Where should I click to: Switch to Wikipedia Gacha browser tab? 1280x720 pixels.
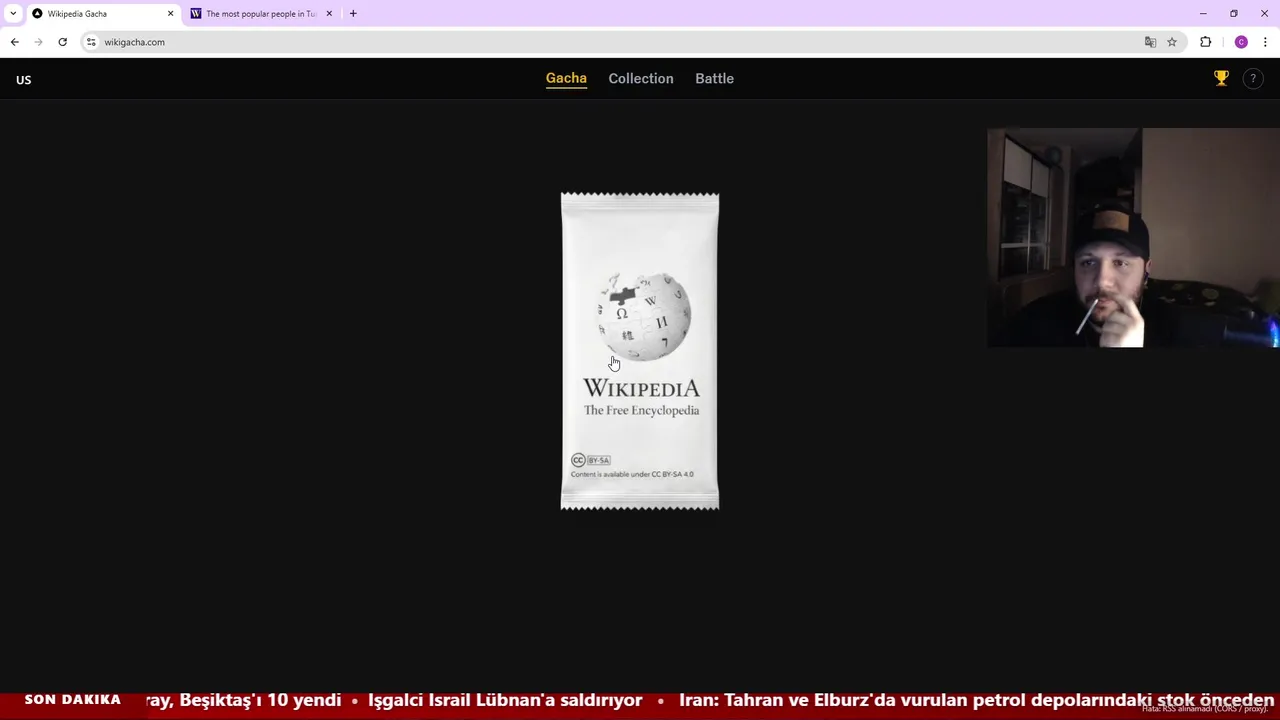(102, 14)
